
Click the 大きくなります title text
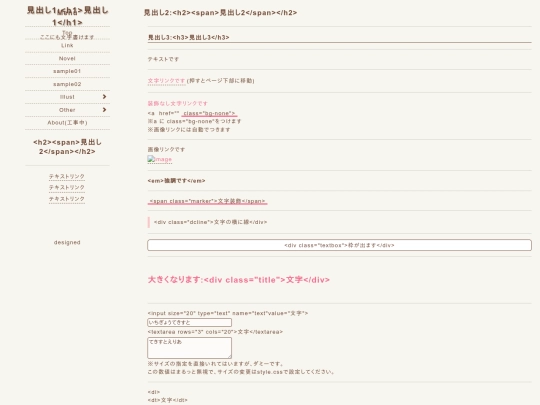tap(239, 280)
